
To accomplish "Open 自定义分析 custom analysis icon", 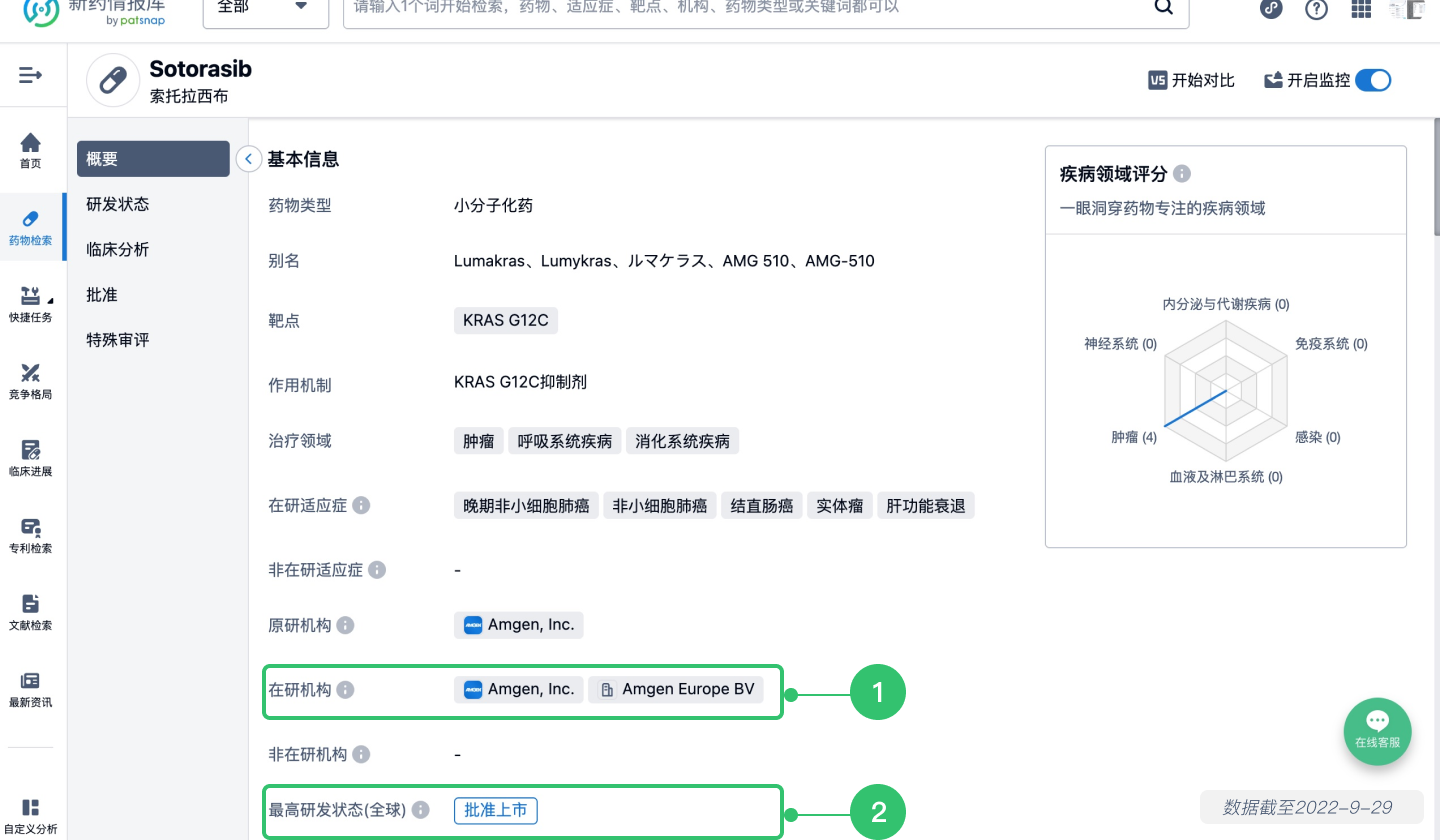I will point(31,807).
